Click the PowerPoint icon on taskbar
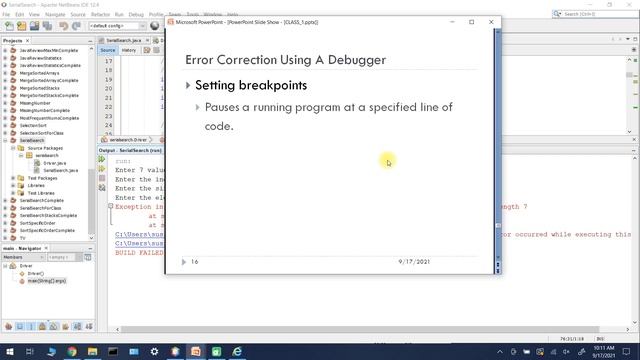The height and width of the screenshot is (360, 640). click(x=196, y=351)
